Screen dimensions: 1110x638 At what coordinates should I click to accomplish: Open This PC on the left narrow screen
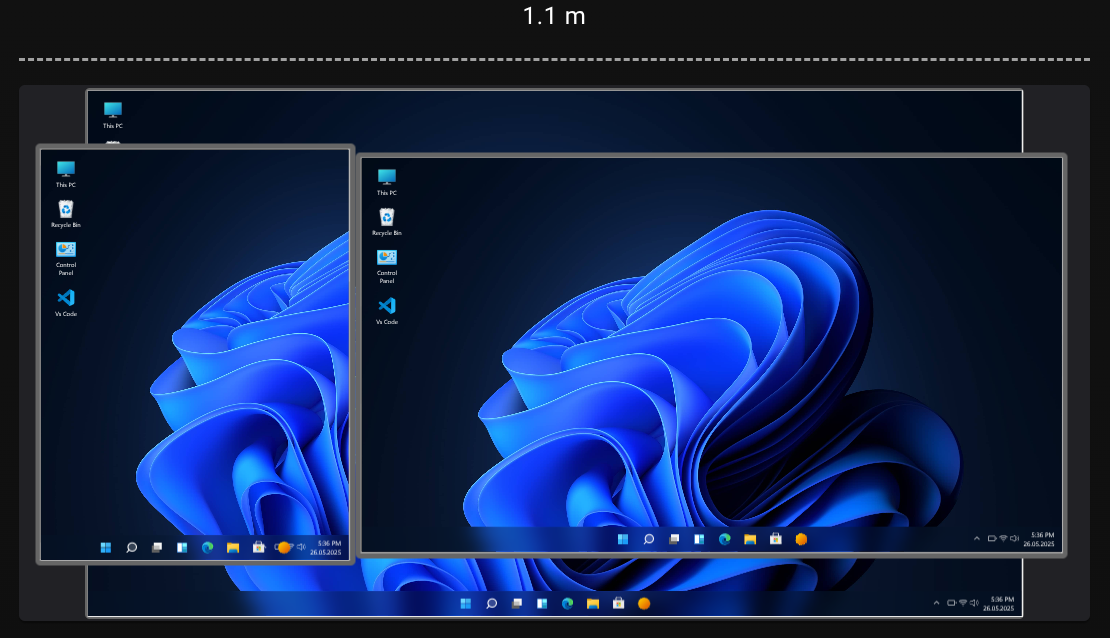coord(66,174)
